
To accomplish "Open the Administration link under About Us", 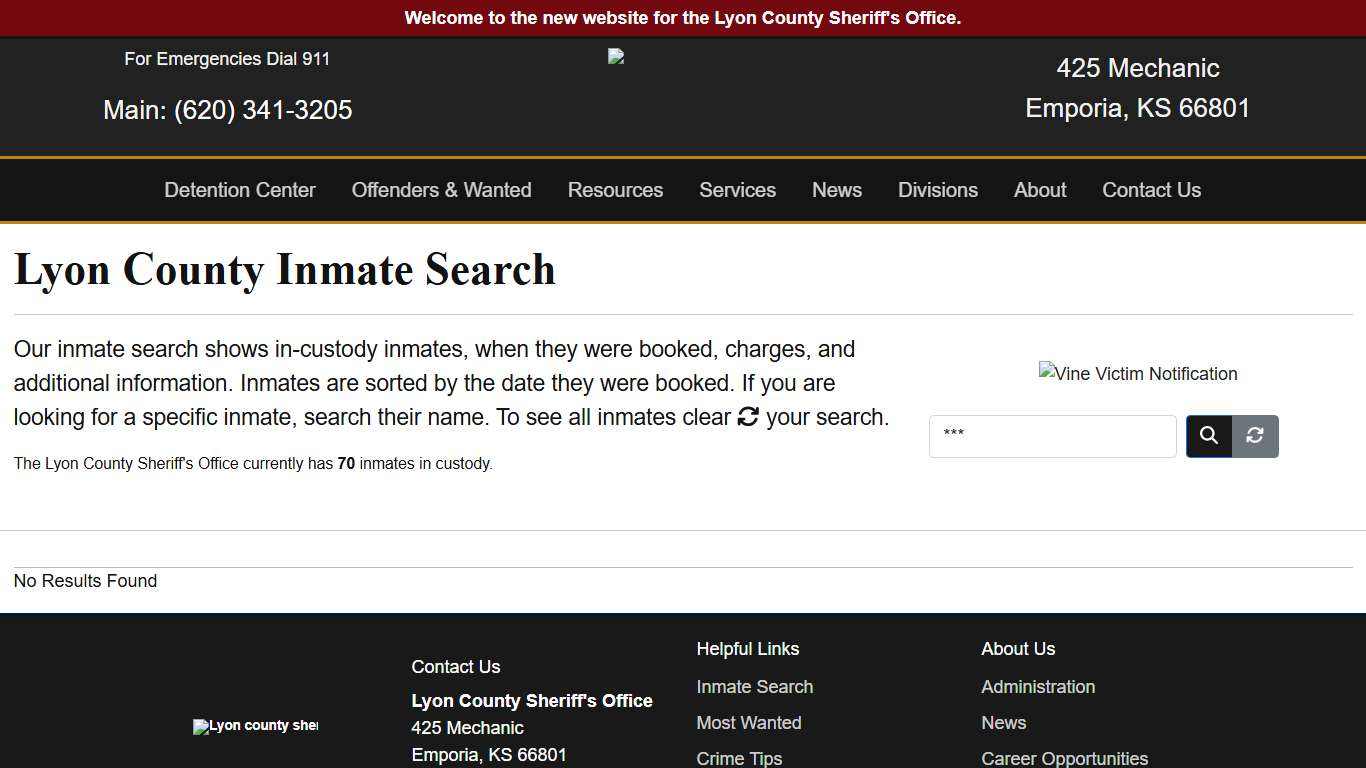I will (x=1038, y=687).
